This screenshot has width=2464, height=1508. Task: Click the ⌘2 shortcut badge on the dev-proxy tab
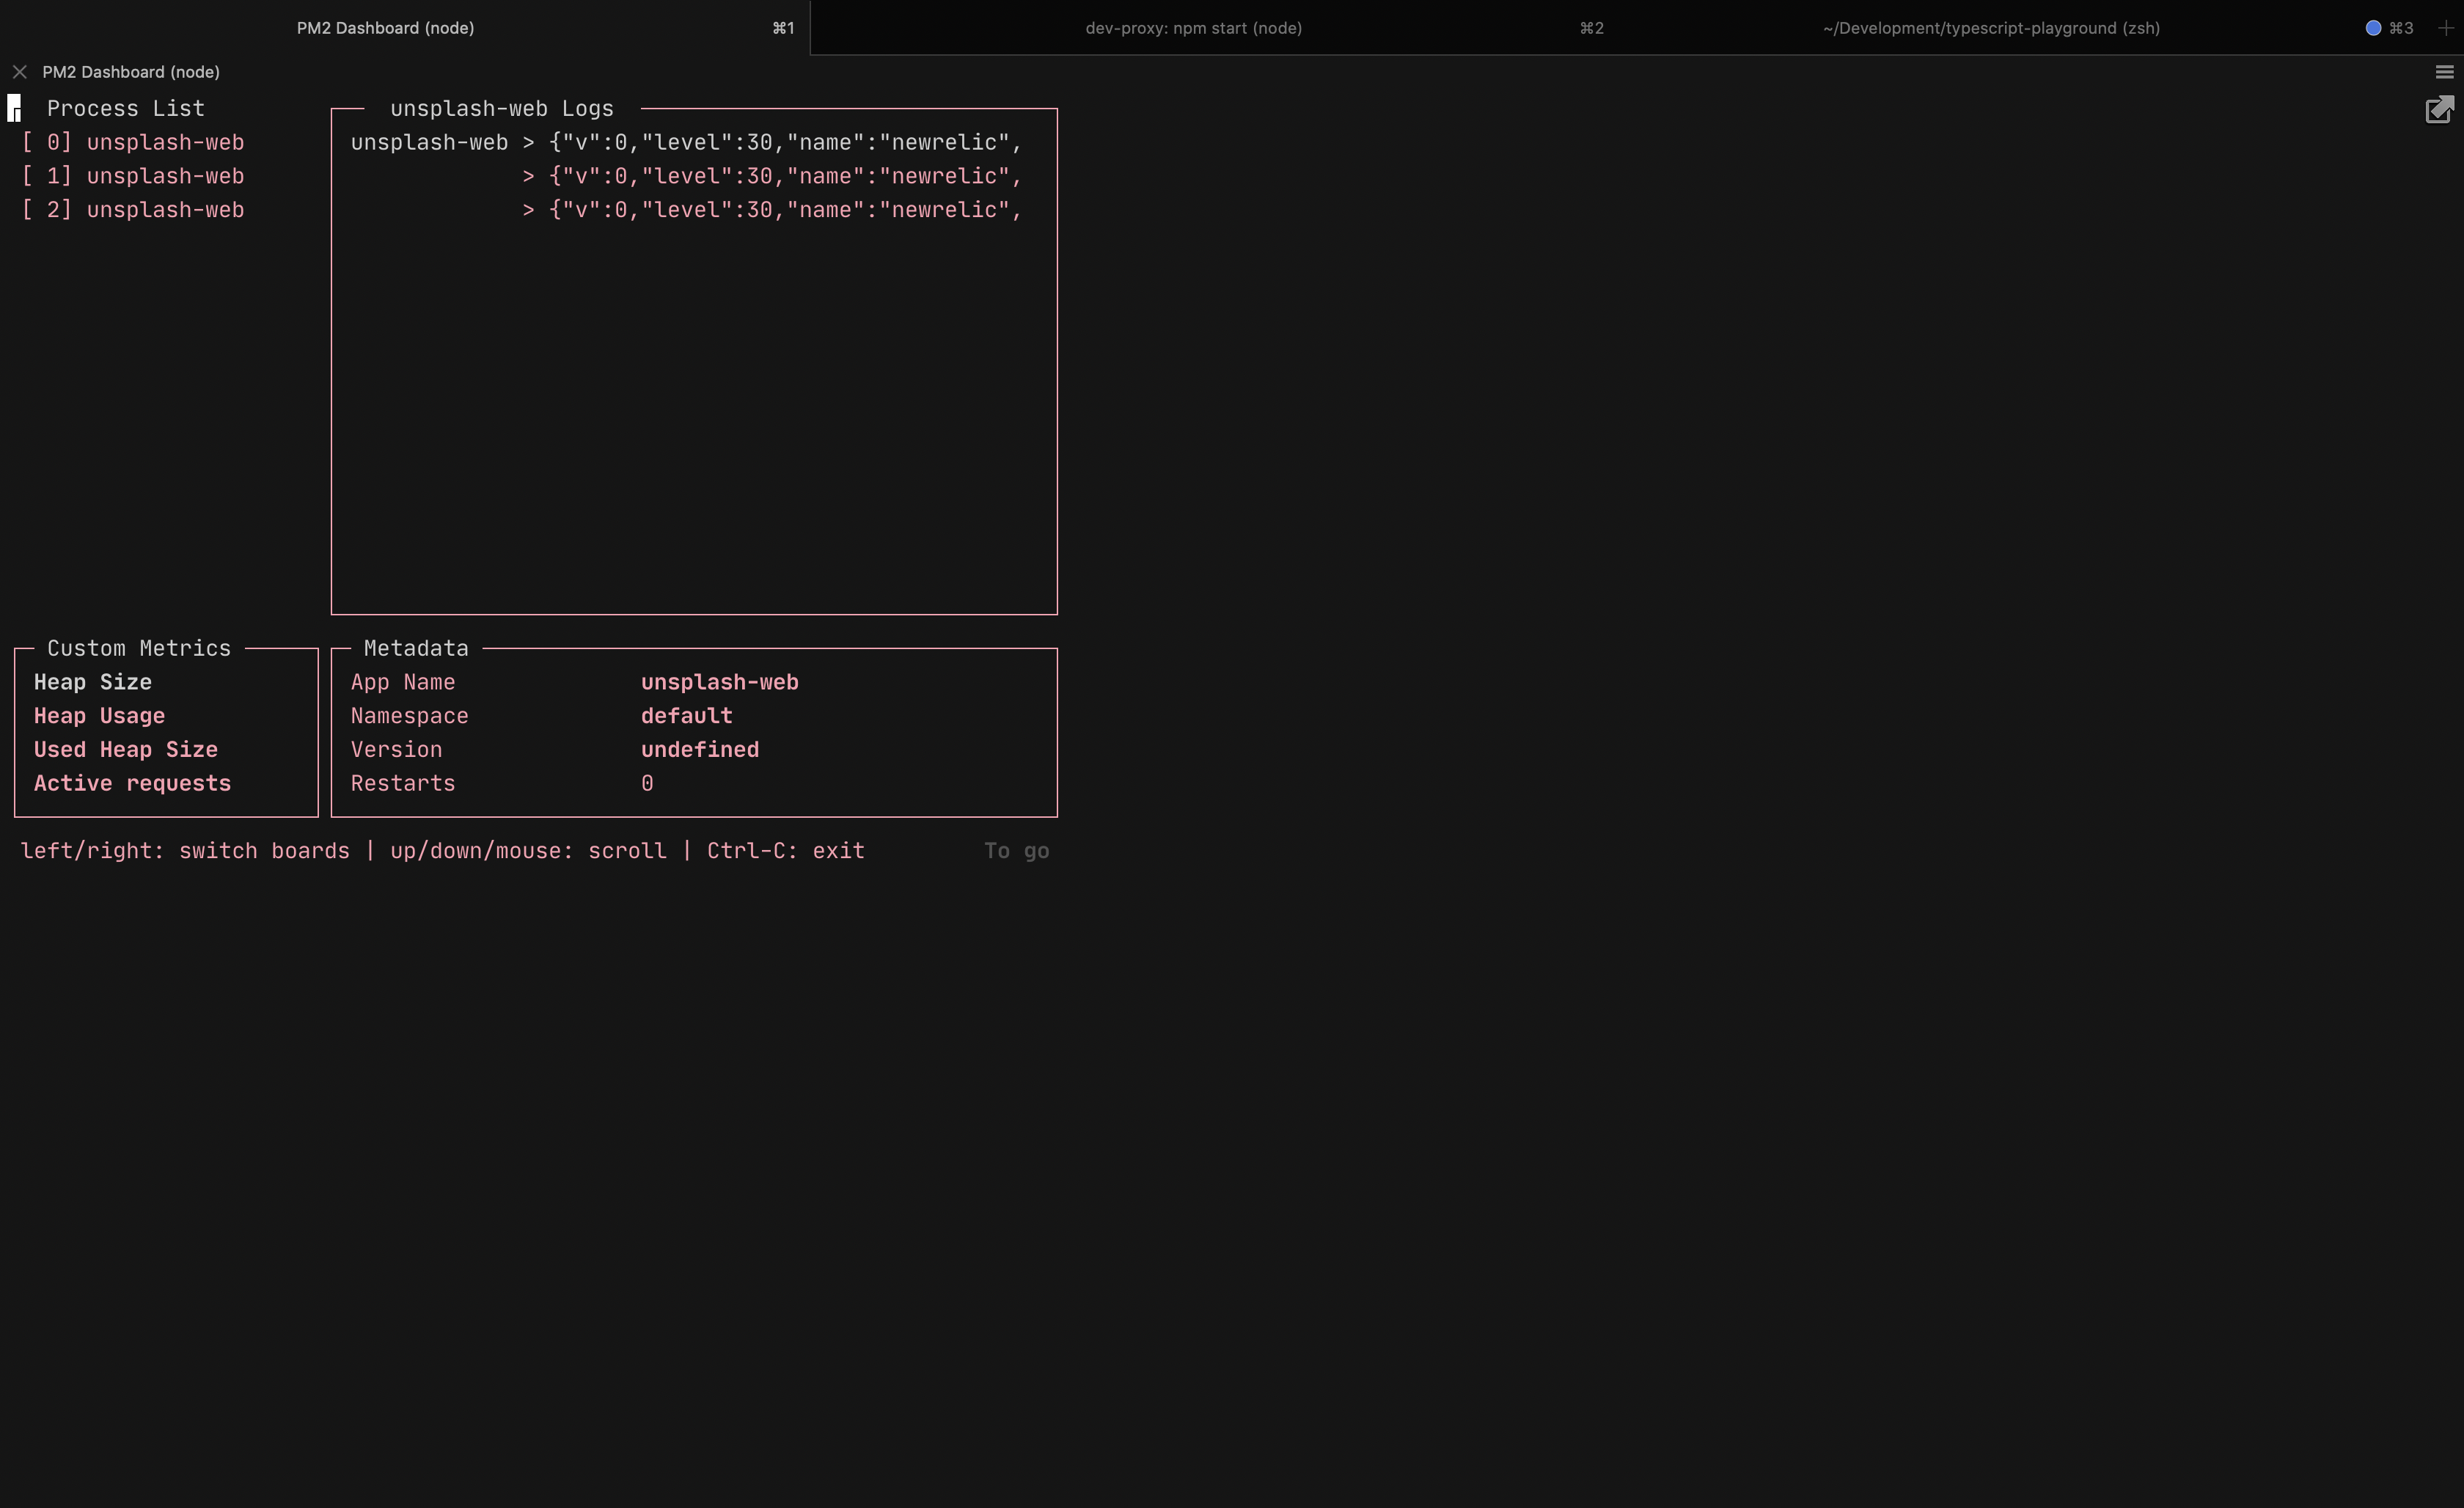[x=1591, y=27]
